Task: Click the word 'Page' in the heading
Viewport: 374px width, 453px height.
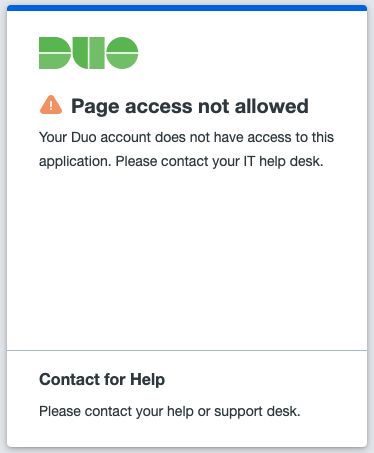Action: coord(95,107)
